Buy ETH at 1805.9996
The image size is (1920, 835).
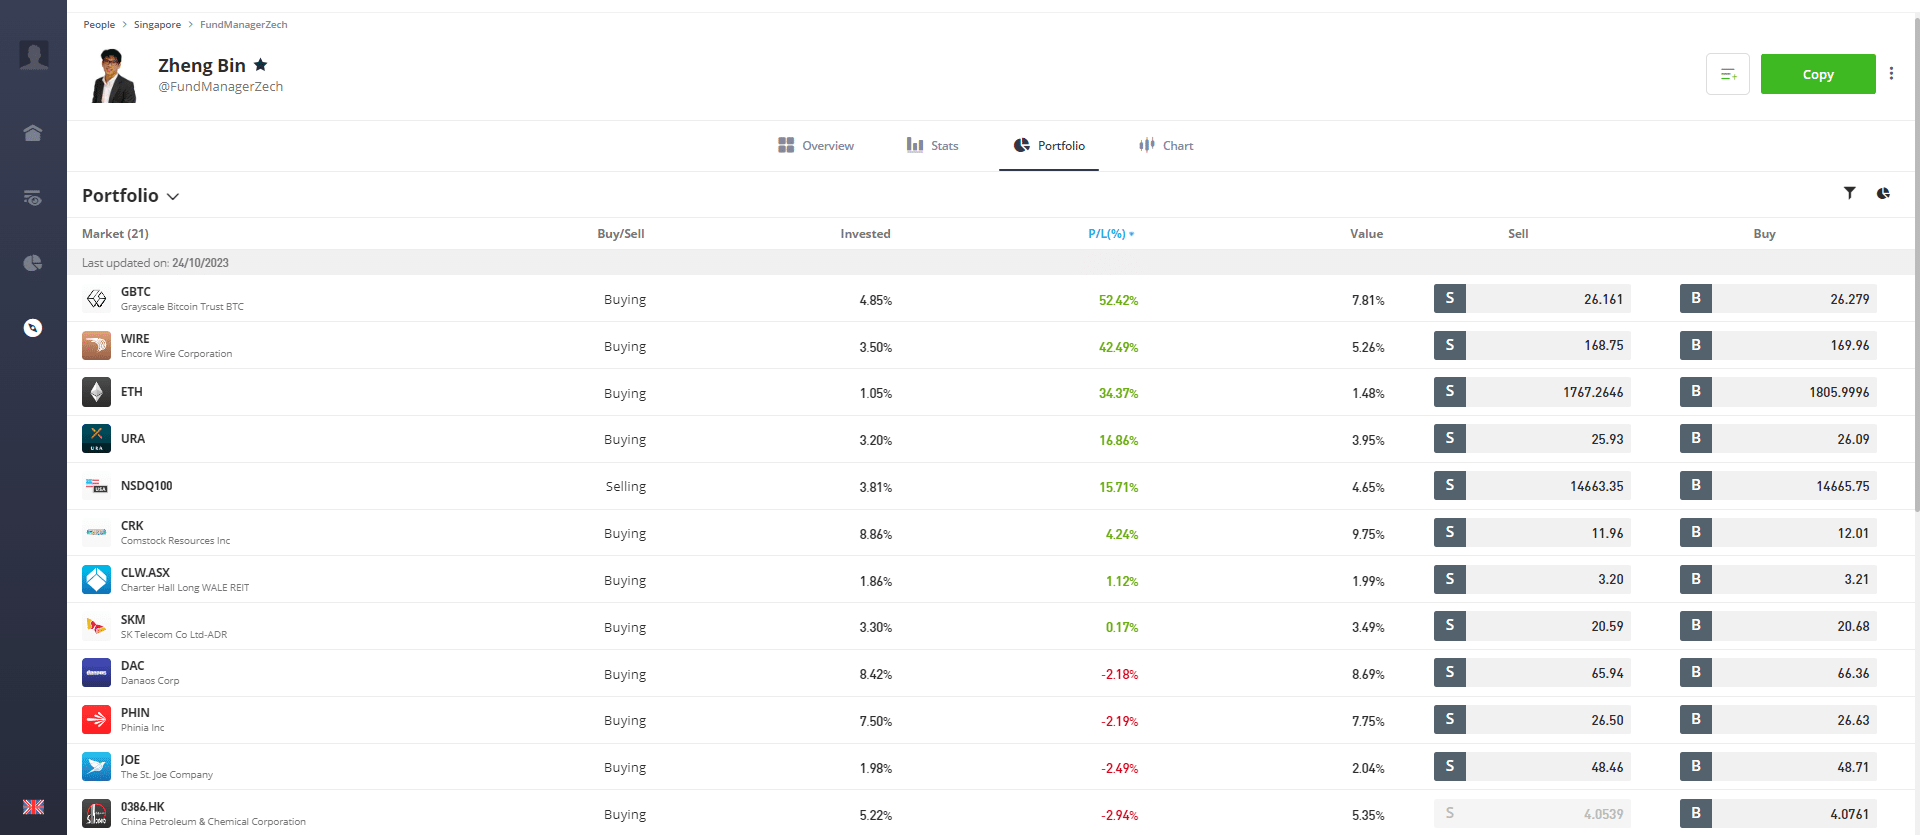(1778, 392)
